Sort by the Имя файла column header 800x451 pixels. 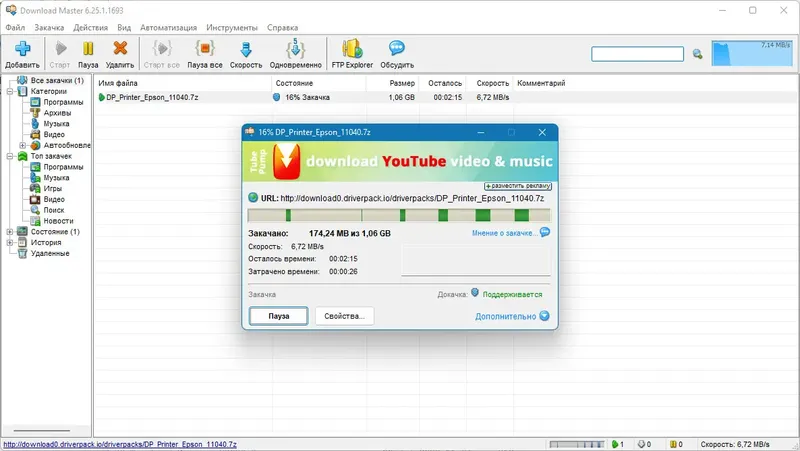[x=183, y=83]
